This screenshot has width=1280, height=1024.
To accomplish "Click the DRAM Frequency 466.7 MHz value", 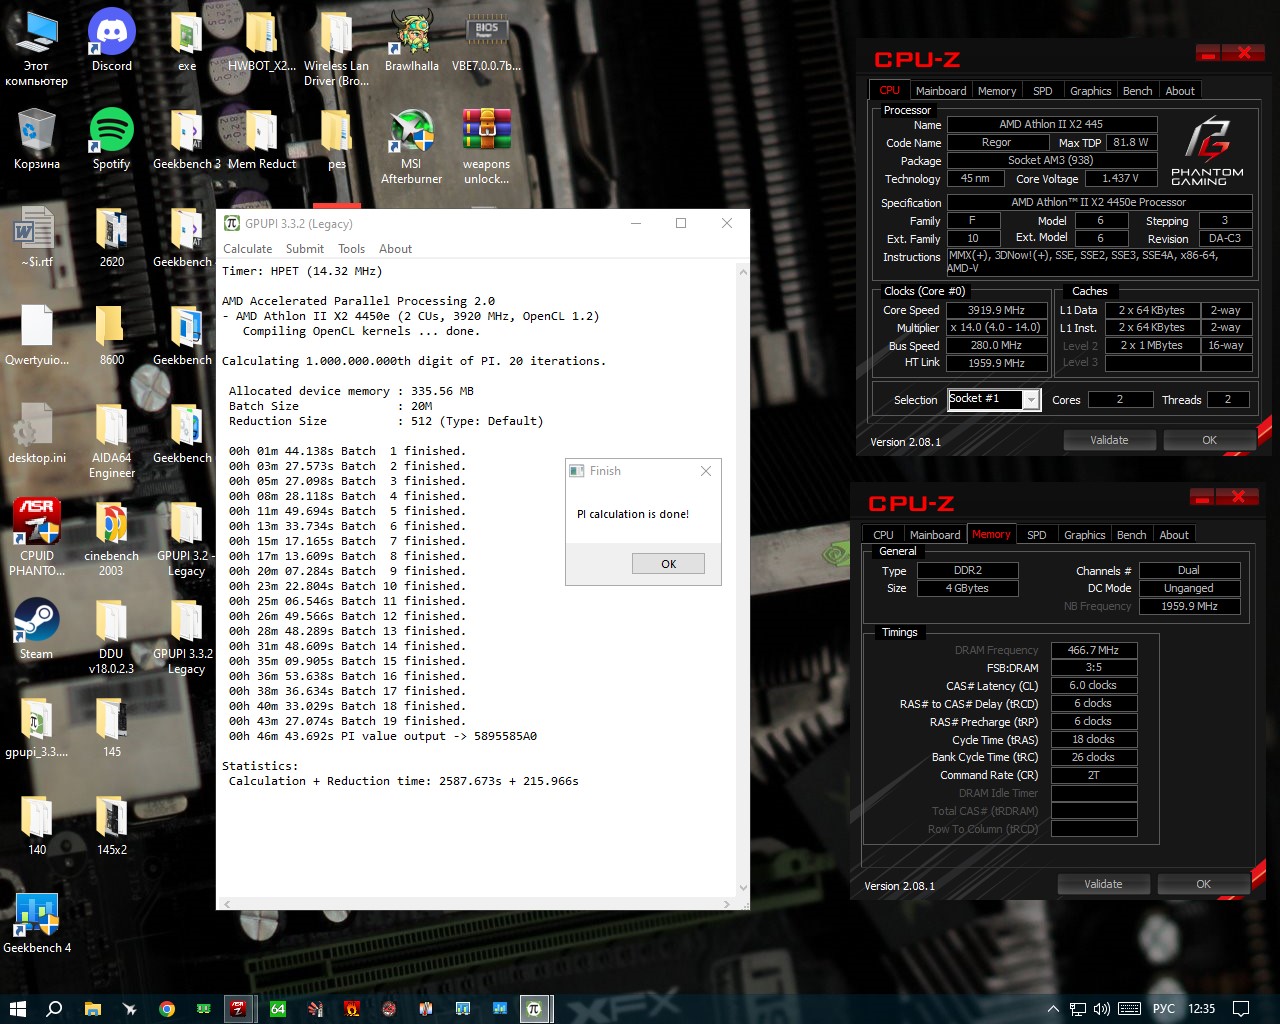I will pos(1093,650).
